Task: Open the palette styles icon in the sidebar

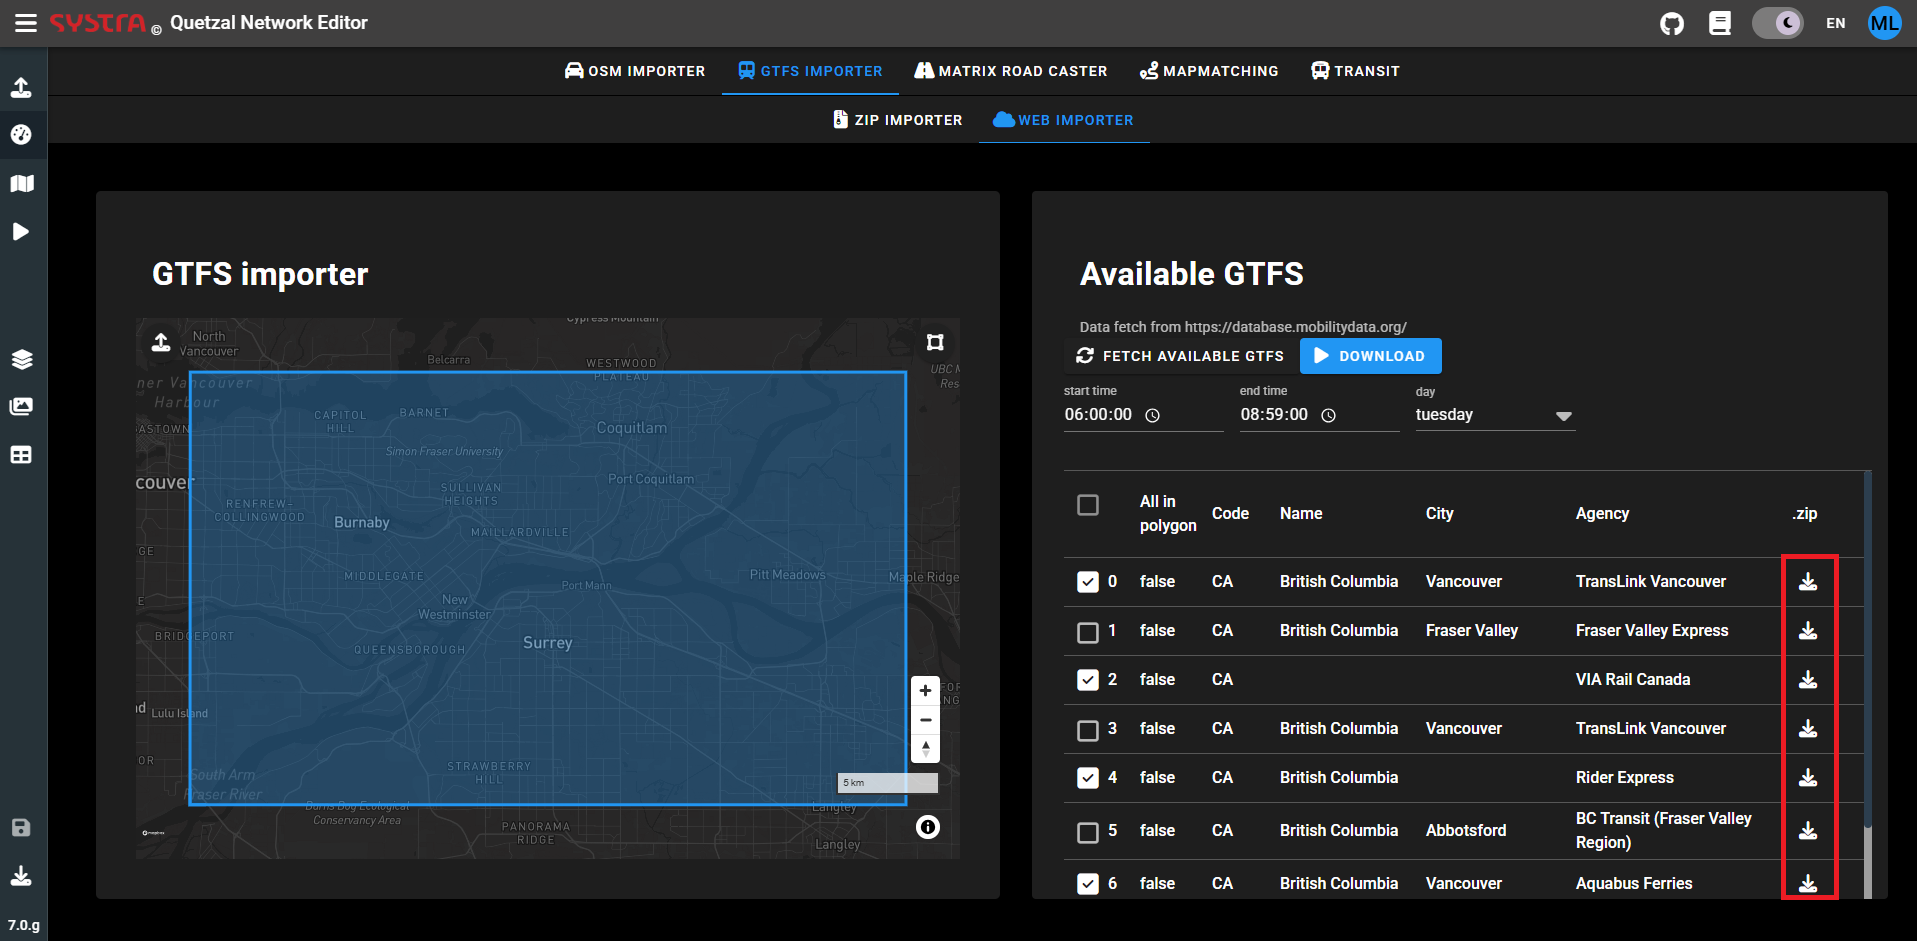Action: tap(21, 135)
